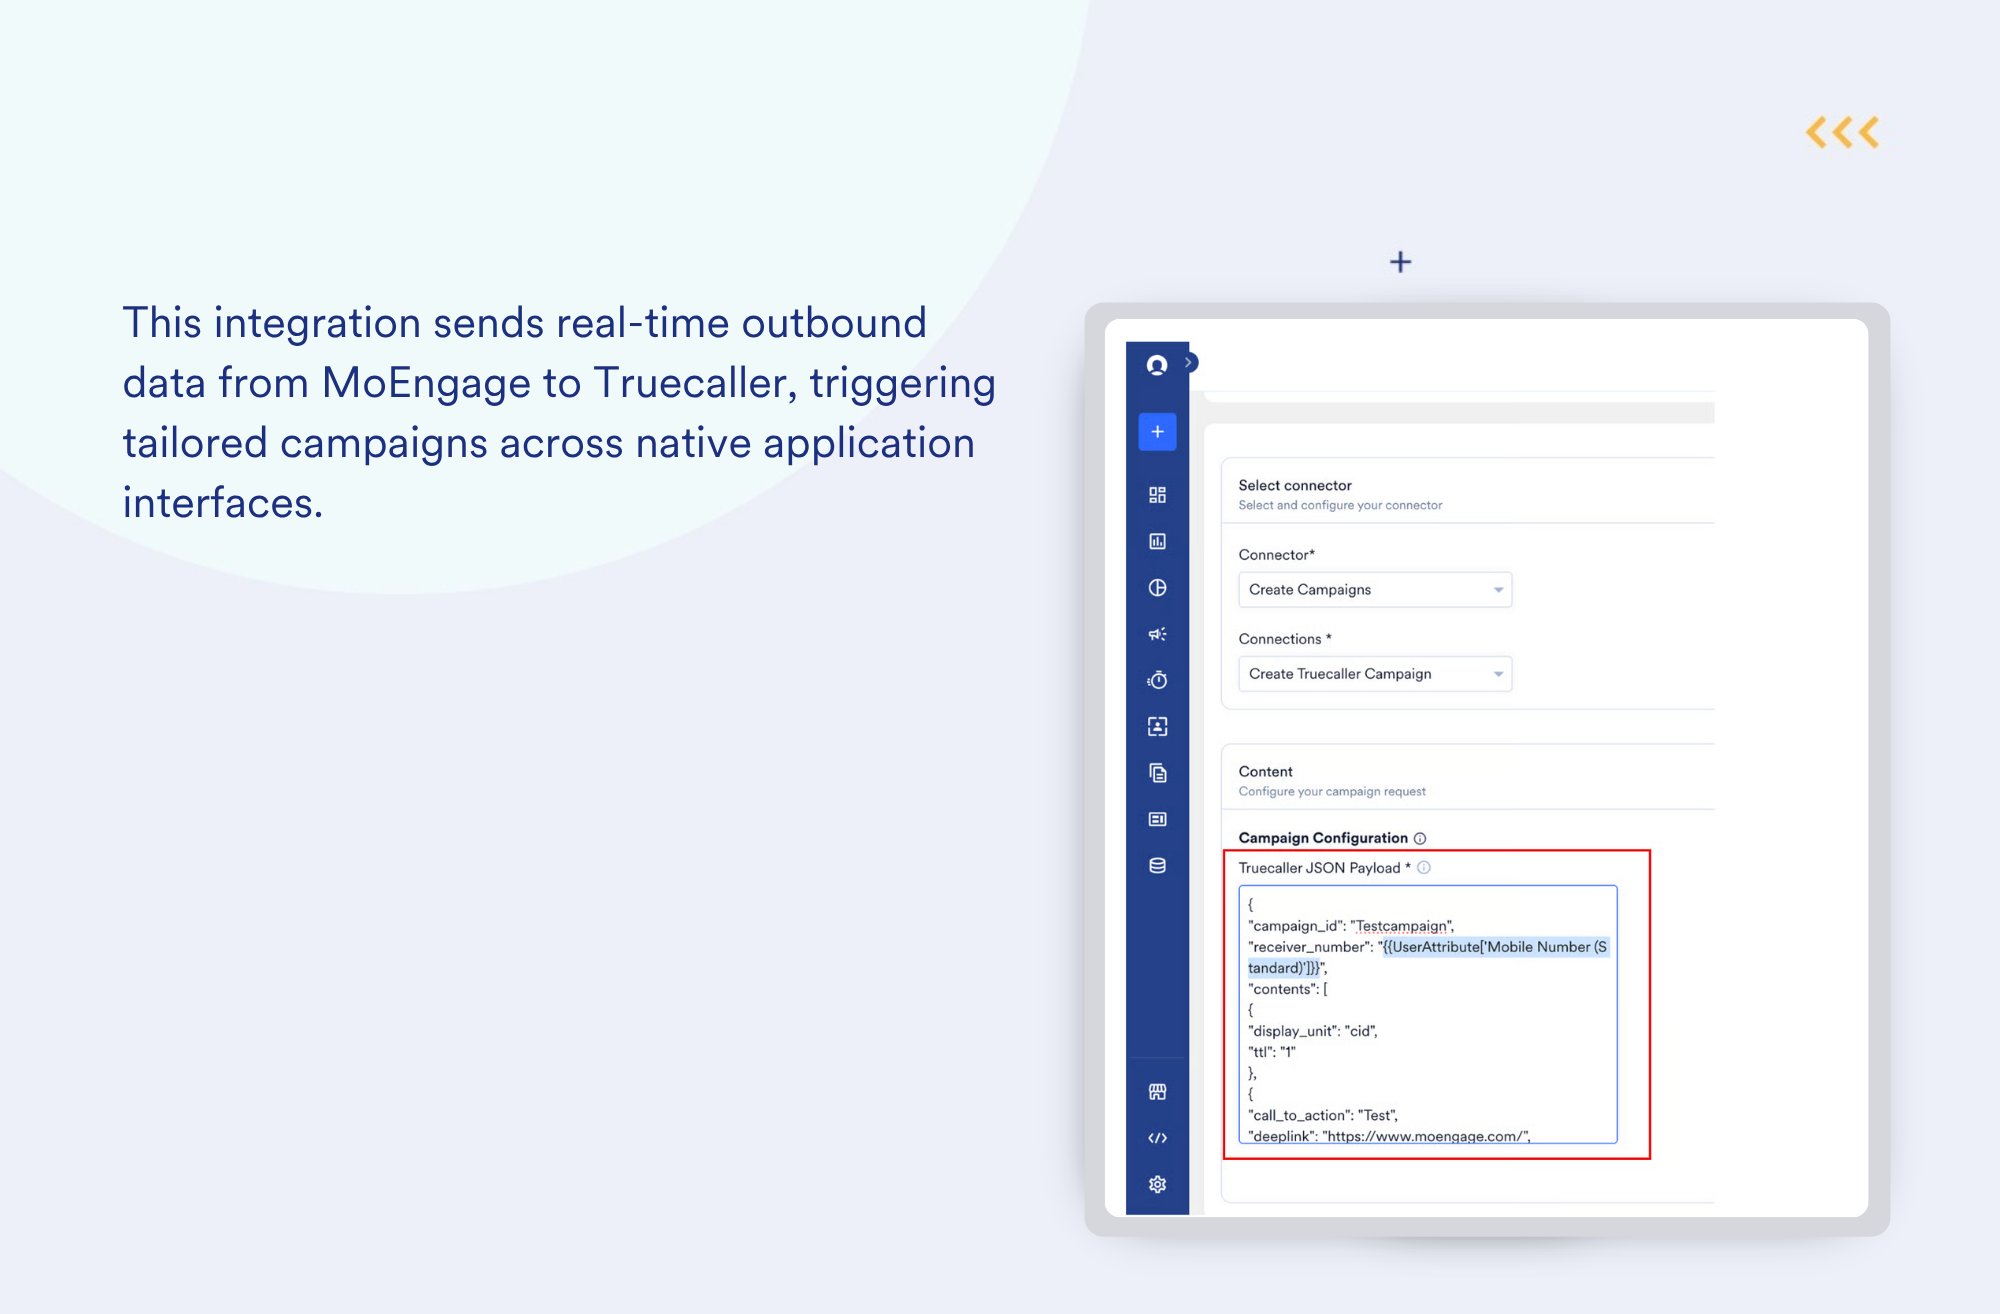Open the Connector dropdown showing Create Campaigns

tap(1375, 590)
